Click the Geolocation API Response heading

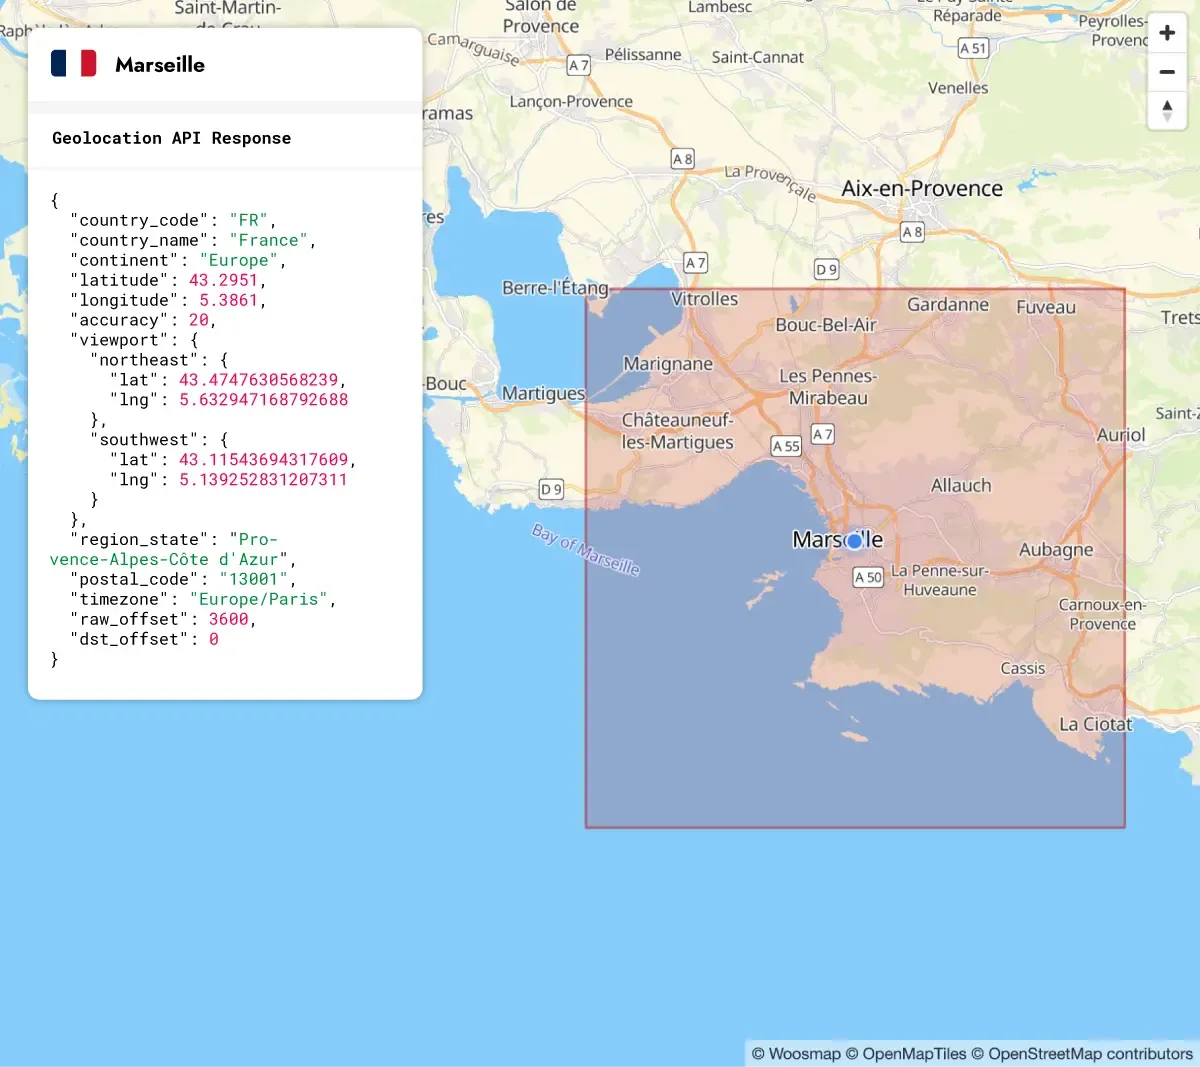pyautogui.click(x=172, y=138)
